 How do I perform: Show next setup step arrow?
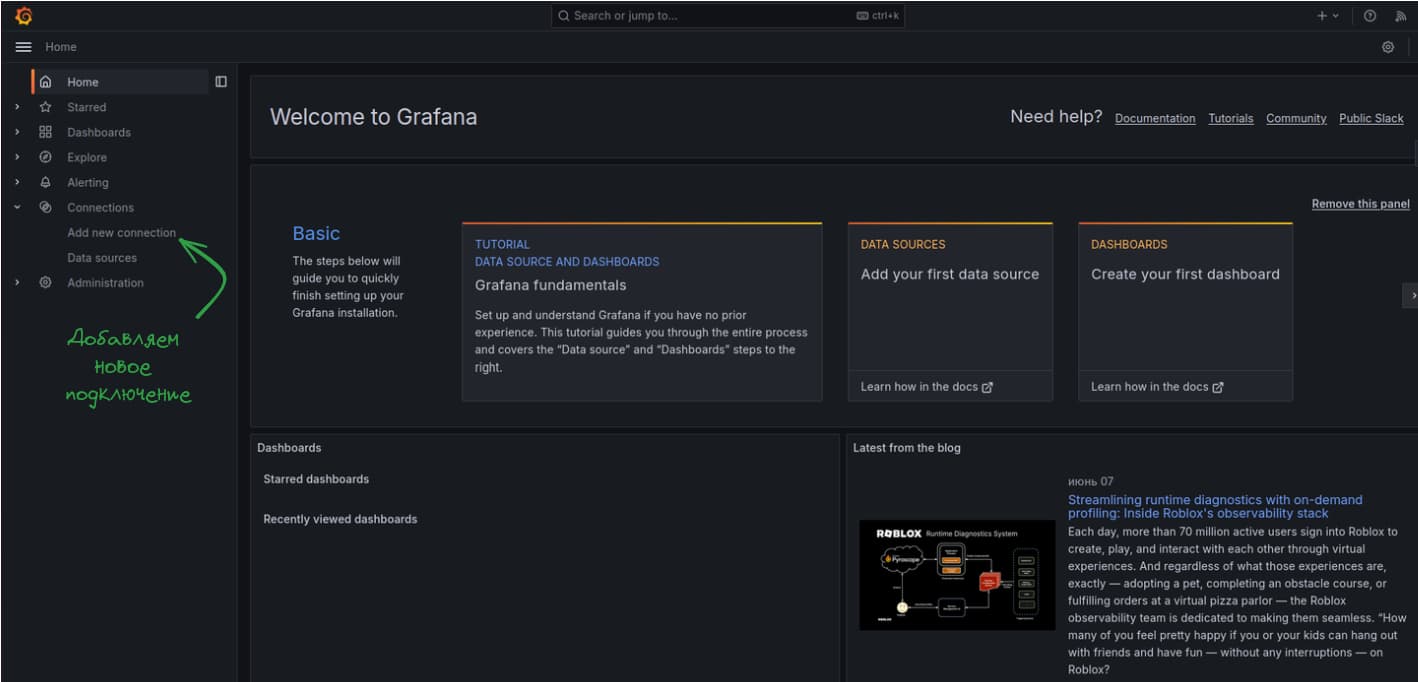point(1412,295)
